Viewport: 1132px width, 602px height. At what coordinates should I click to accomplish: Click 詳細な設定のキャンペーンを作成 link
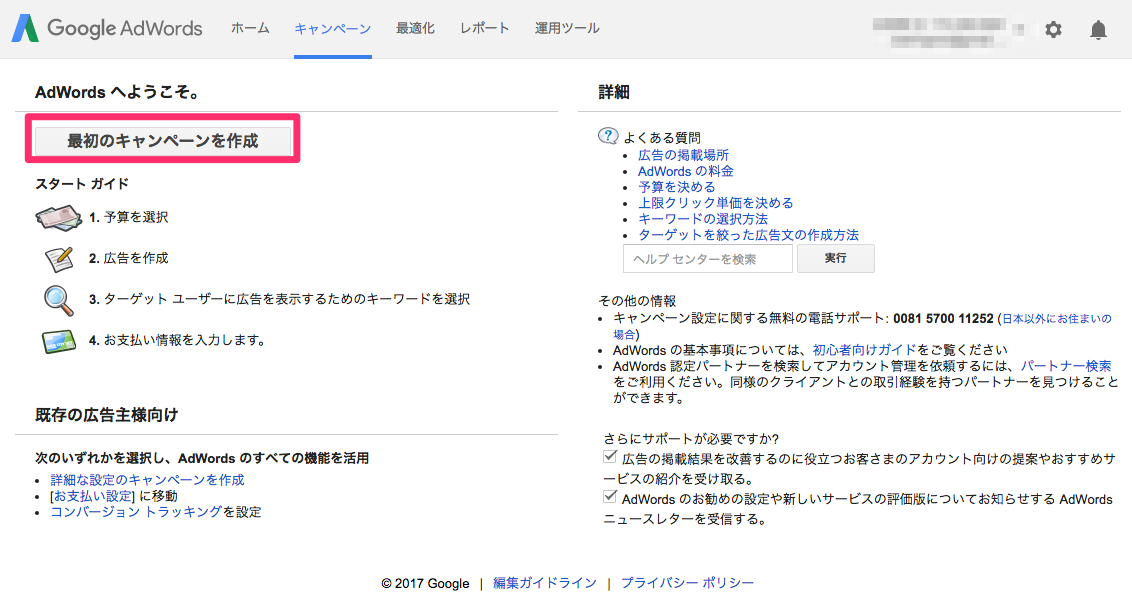tap(147, 480)
